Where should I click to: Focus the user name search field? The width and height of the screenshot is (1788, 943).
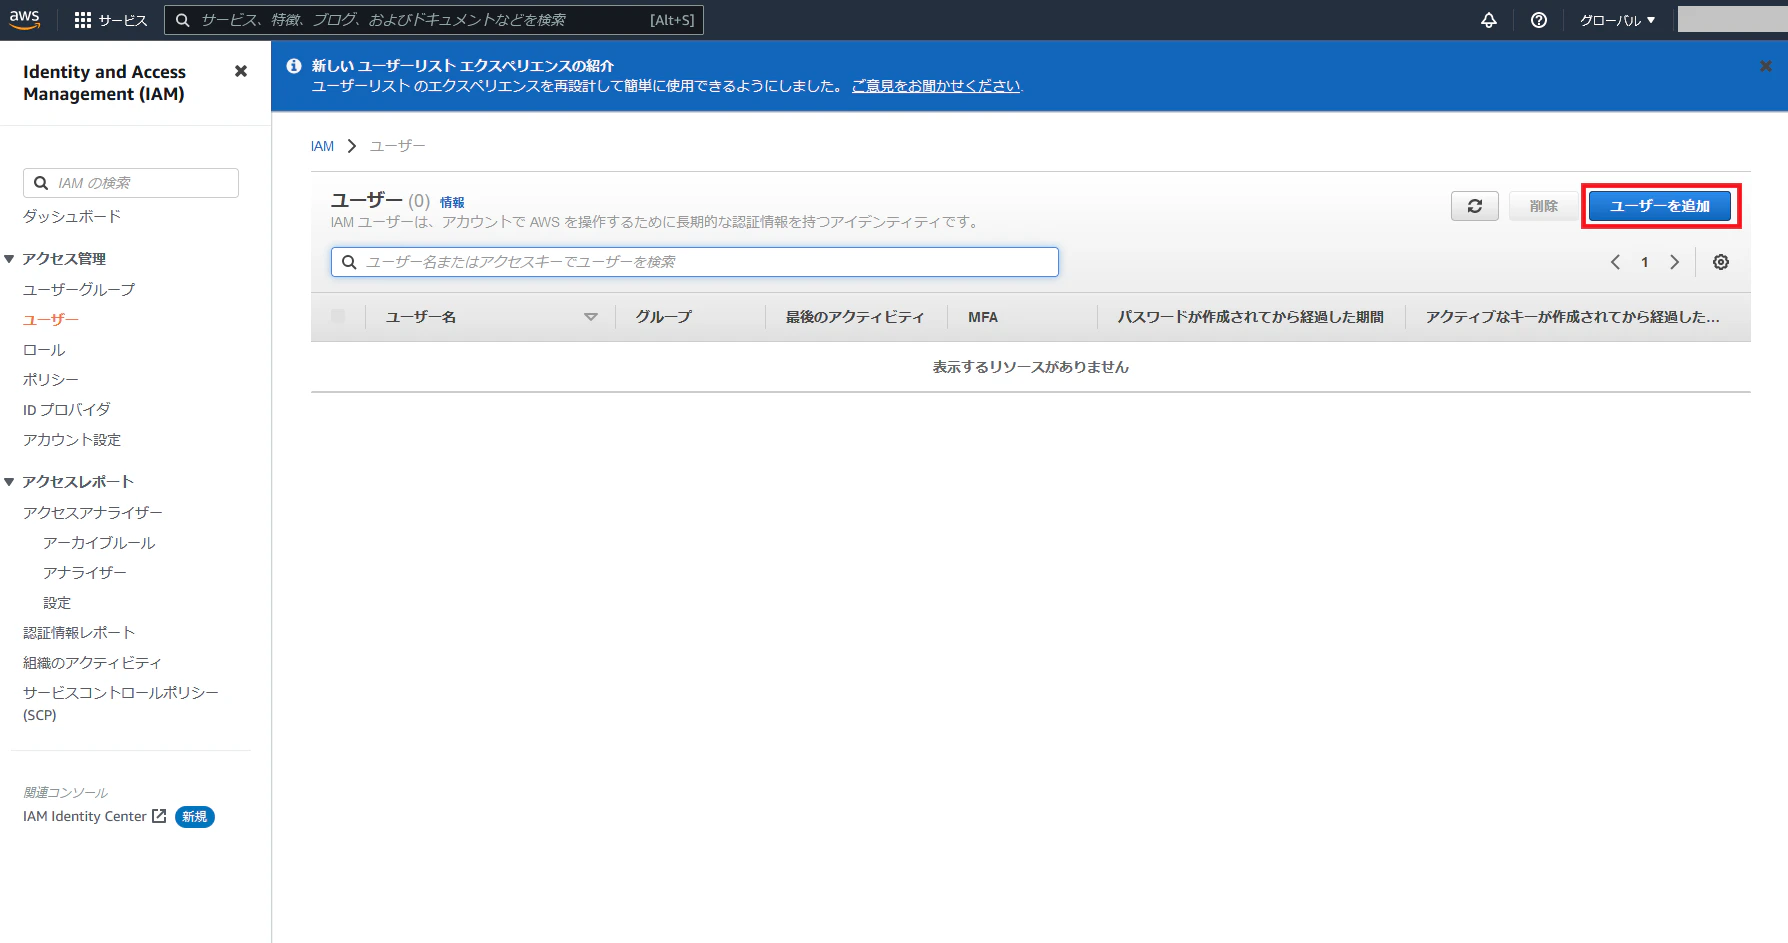pos(695,262)
